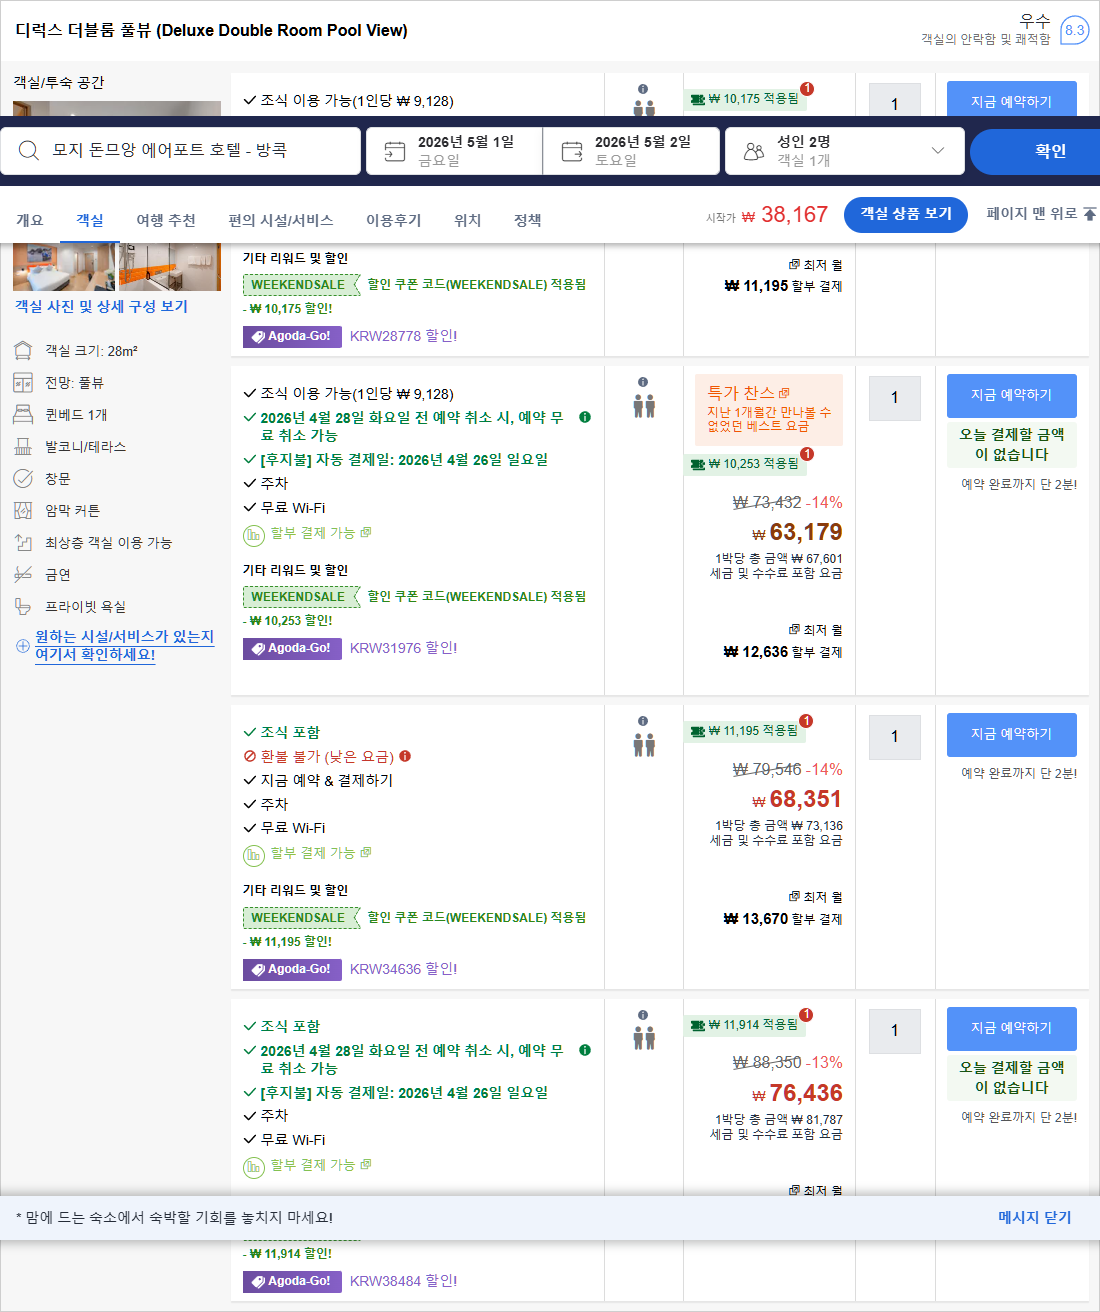Screen dimensions: 1100x1312
Task: Open the bedroom photo thumbnail
Action: 64,267
